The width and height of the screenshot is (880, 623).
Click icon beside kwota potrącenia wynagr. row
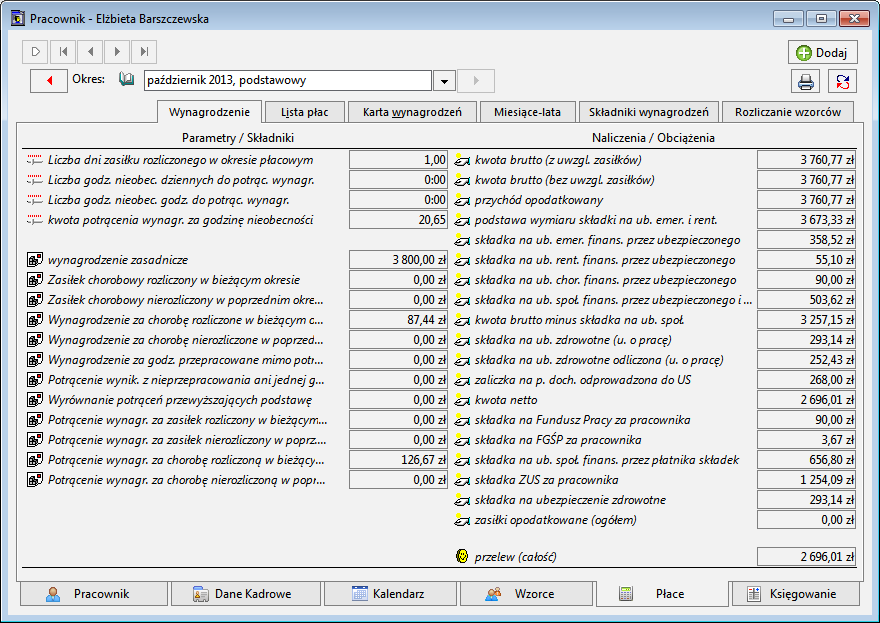pyautogui.click(x=34, y=220)
